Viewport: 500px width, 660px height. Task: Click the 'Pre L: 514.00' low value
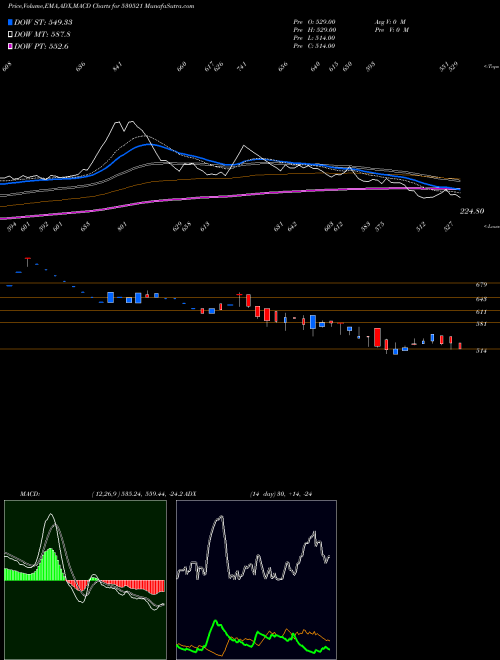click(x=314, y=38)
